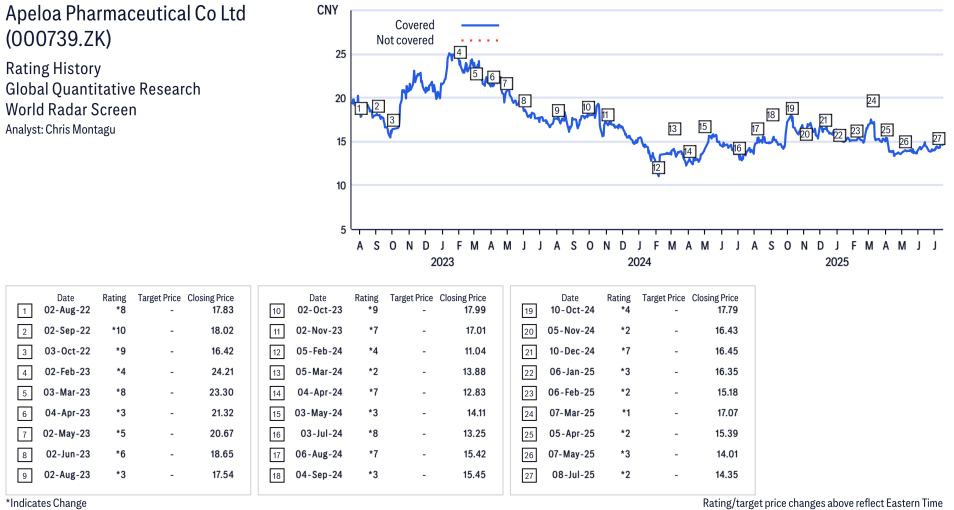Click chart marker 24 in 2025
Image resolution: width=954 pixels, height=510 pixels.
coord(872,100)
